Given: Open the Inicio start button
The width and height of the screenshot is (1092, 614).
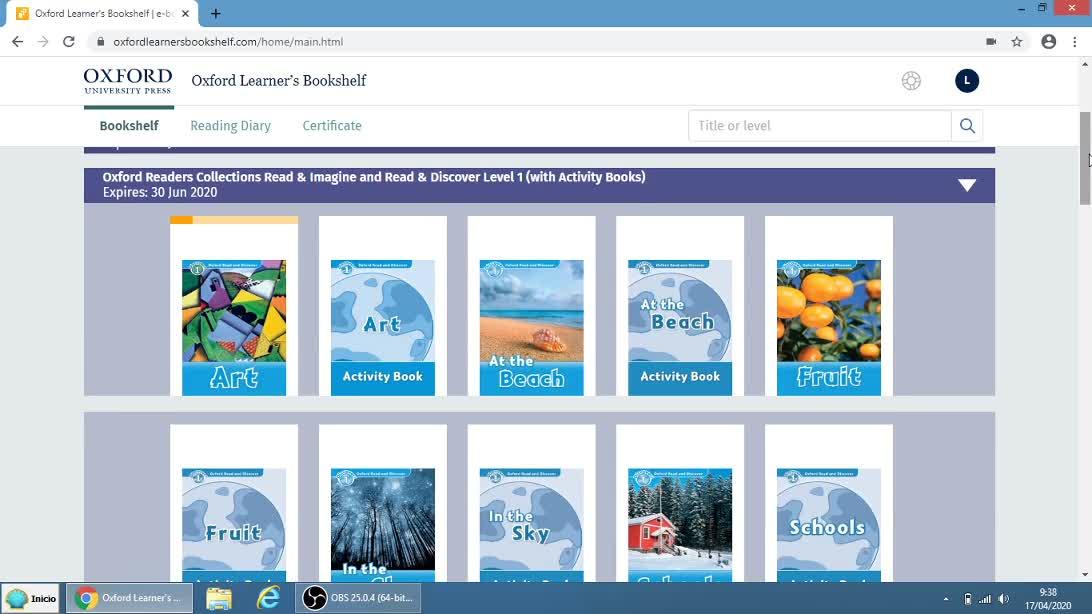Looking at the screenshot, I should click(x=31, y=598).
